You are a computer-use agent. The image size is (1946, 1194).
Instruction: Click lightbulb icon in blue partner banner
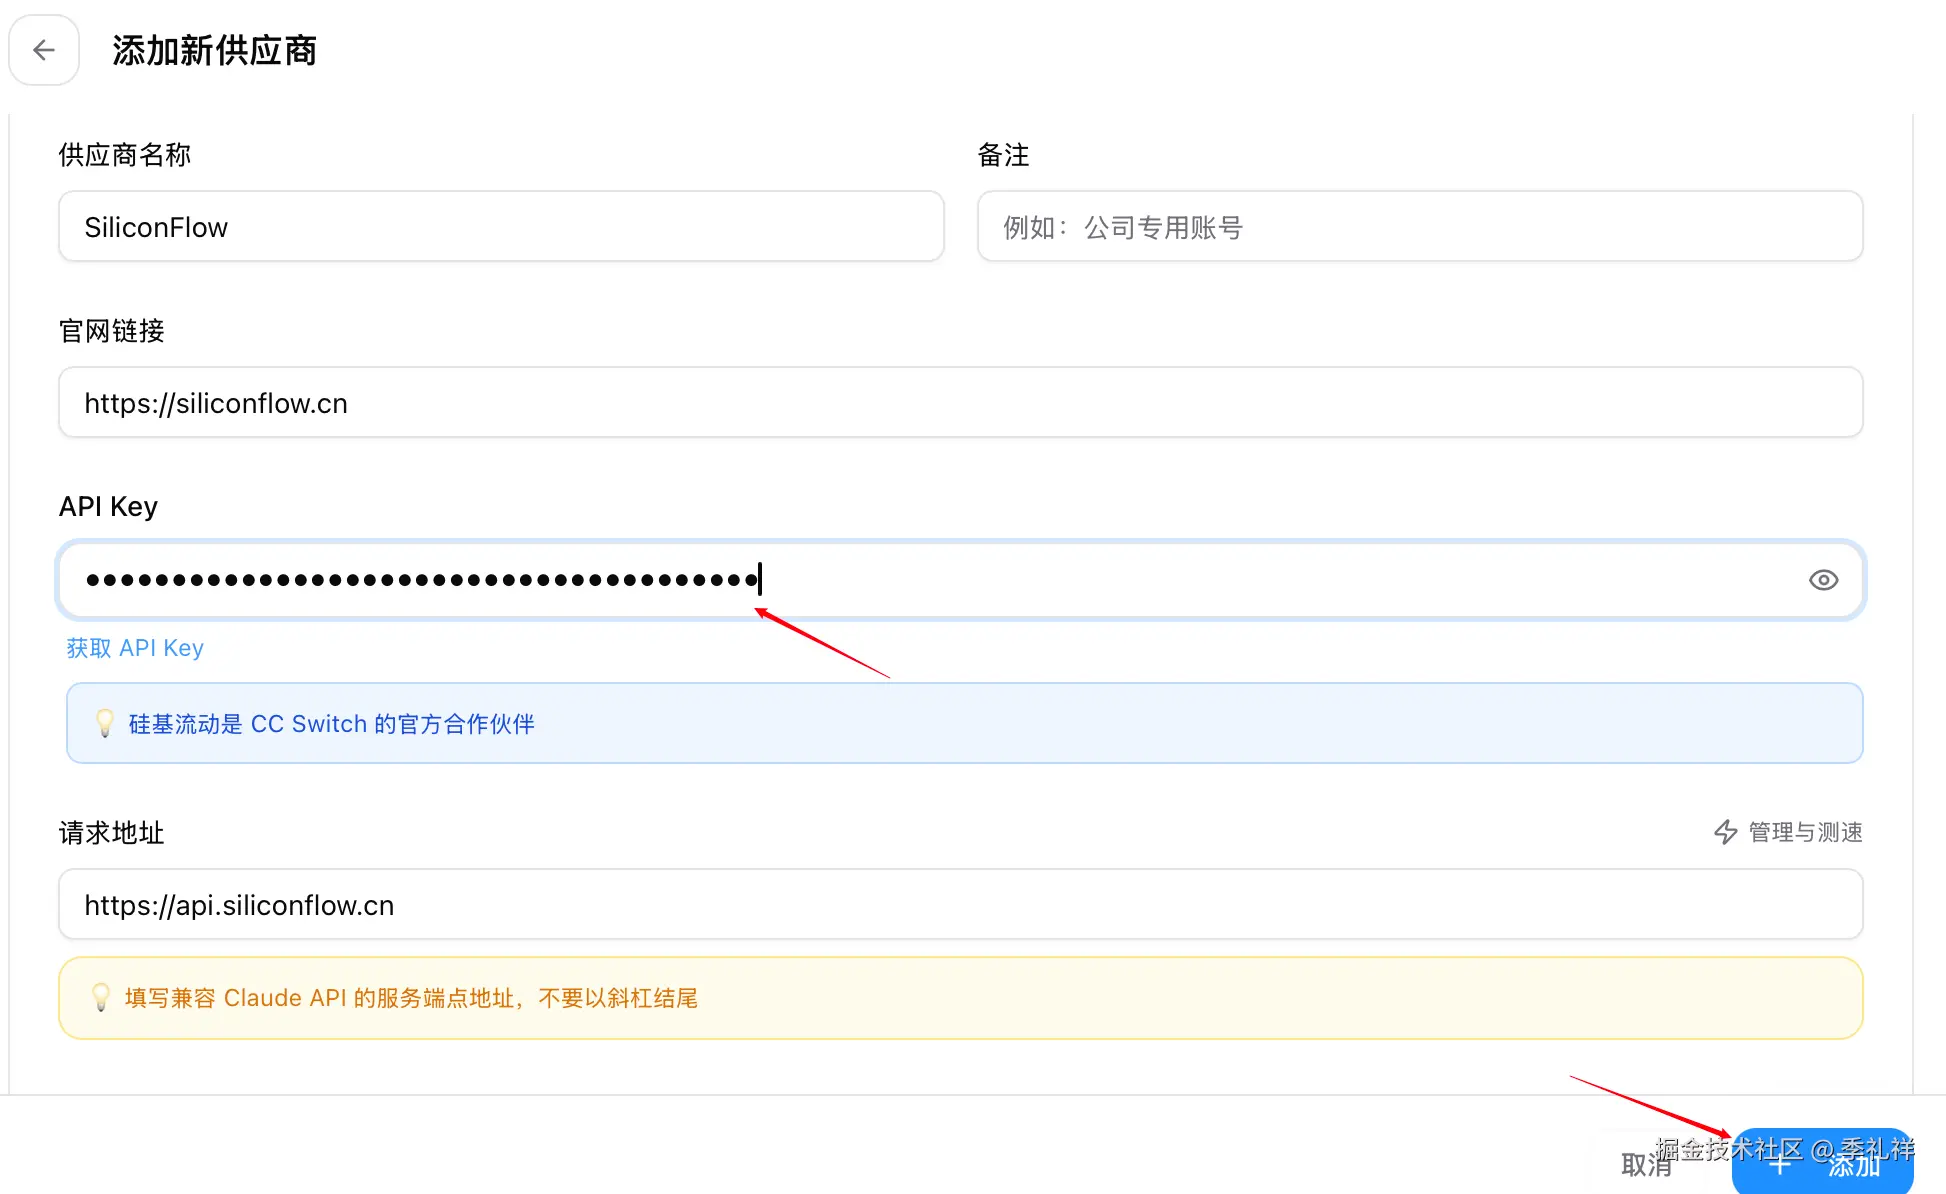[105, 723]
